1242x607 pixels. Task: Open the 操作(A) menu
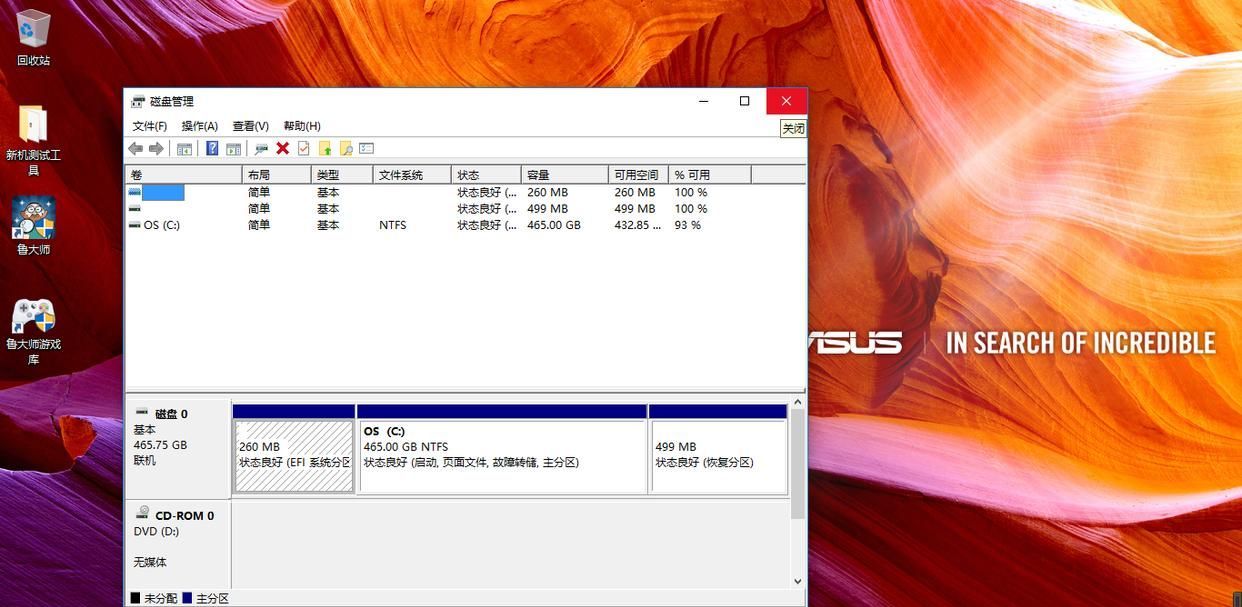(x=200, y=126)
